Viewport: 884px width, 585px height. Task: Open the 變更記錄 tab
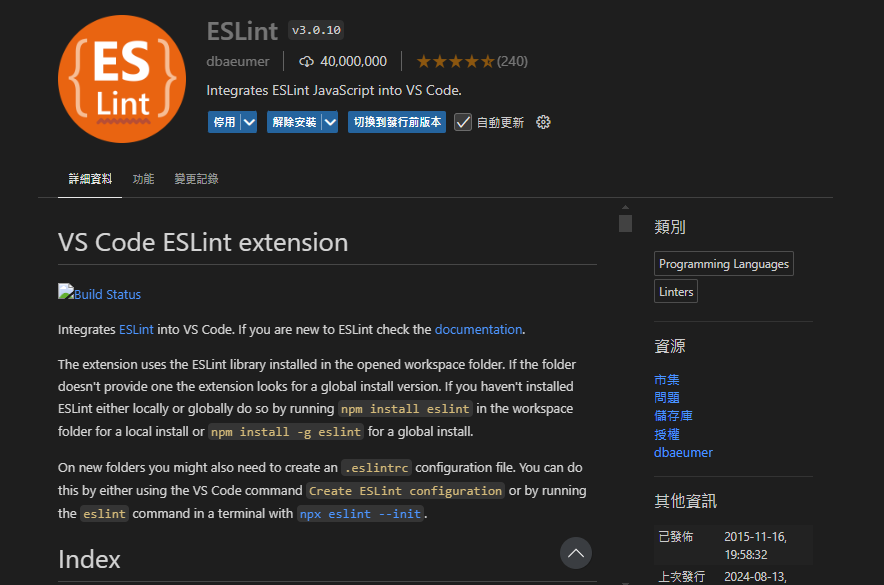click(x=196, y=179)
